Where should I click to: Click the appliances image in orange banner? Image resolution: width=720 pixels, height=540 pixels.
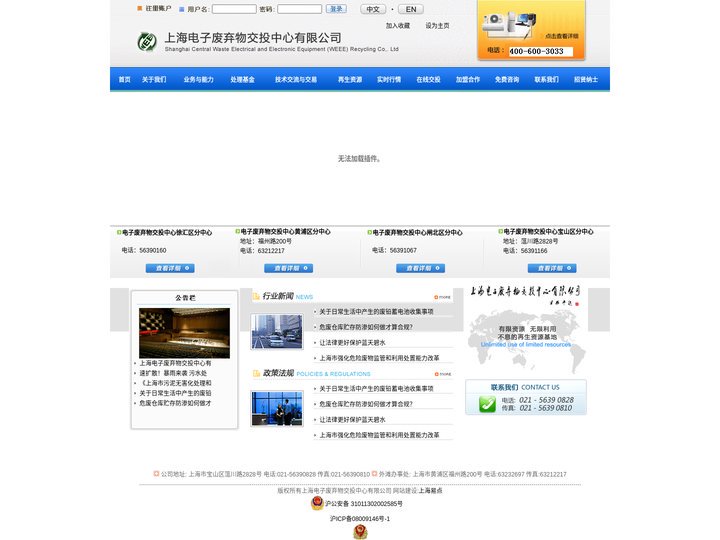[x=509, y=24]
